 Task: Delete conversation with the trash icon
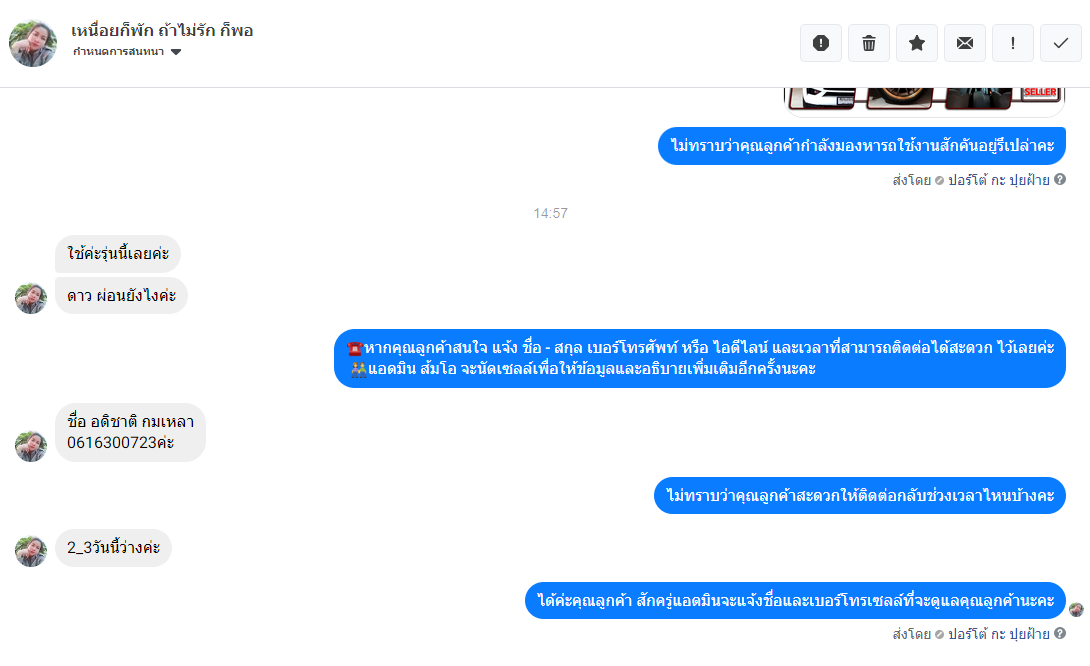[869, 43]
